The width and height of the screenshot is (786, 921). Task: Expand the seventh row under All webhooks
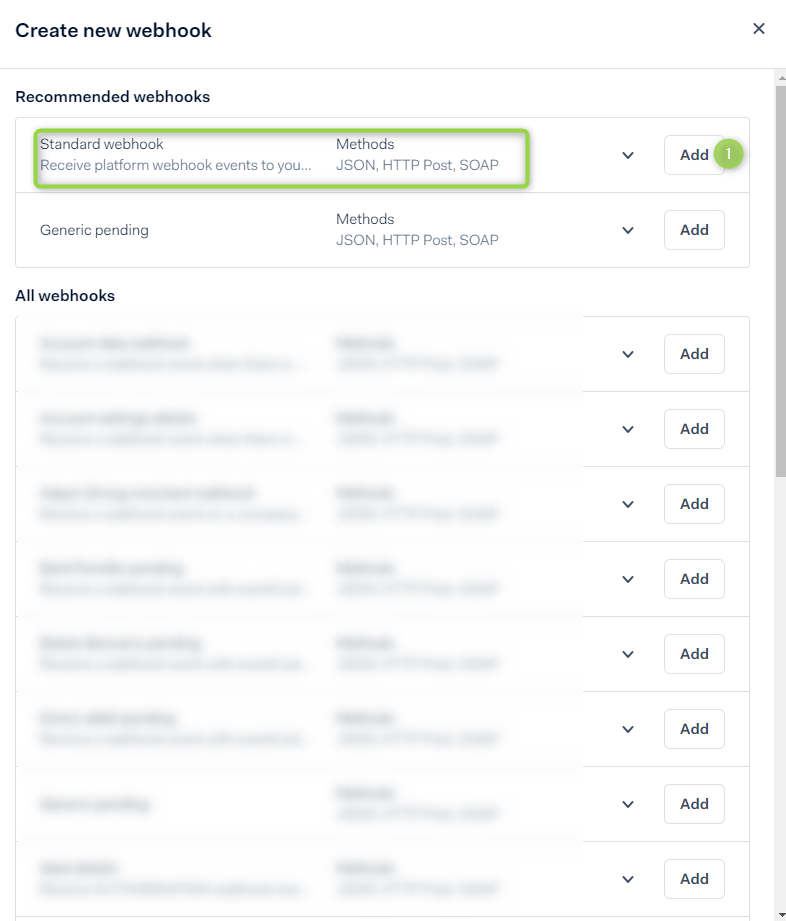pyautogui.click(x=627, y=804)
